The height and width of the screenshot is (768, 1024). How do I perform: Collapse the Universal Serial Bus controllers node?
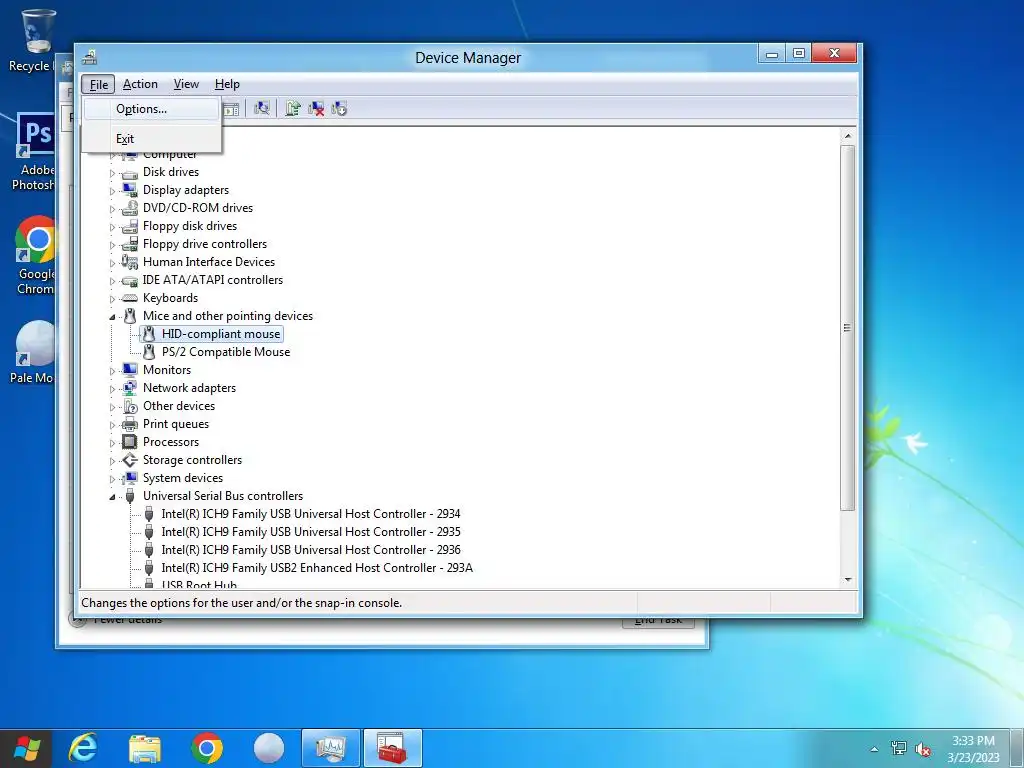point(112,497)
